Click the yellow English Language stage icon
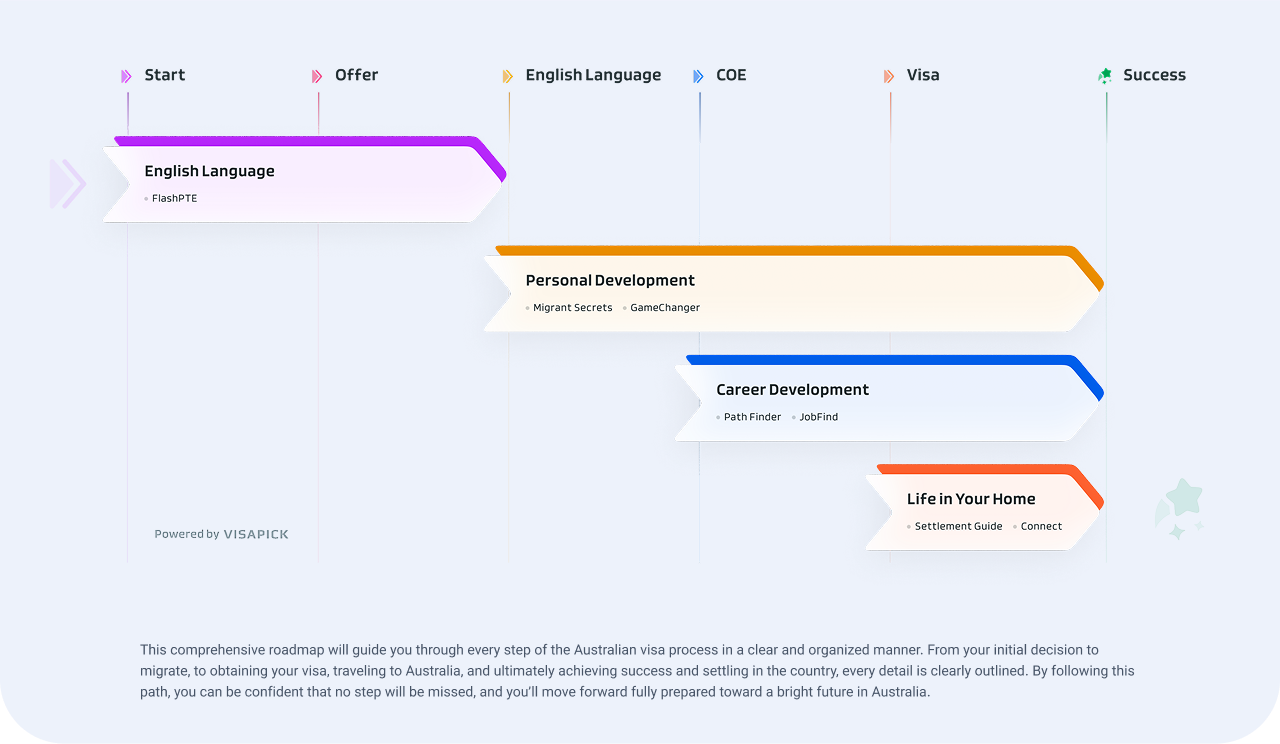This screenshot has height=744, width=1280. (508, 76)
